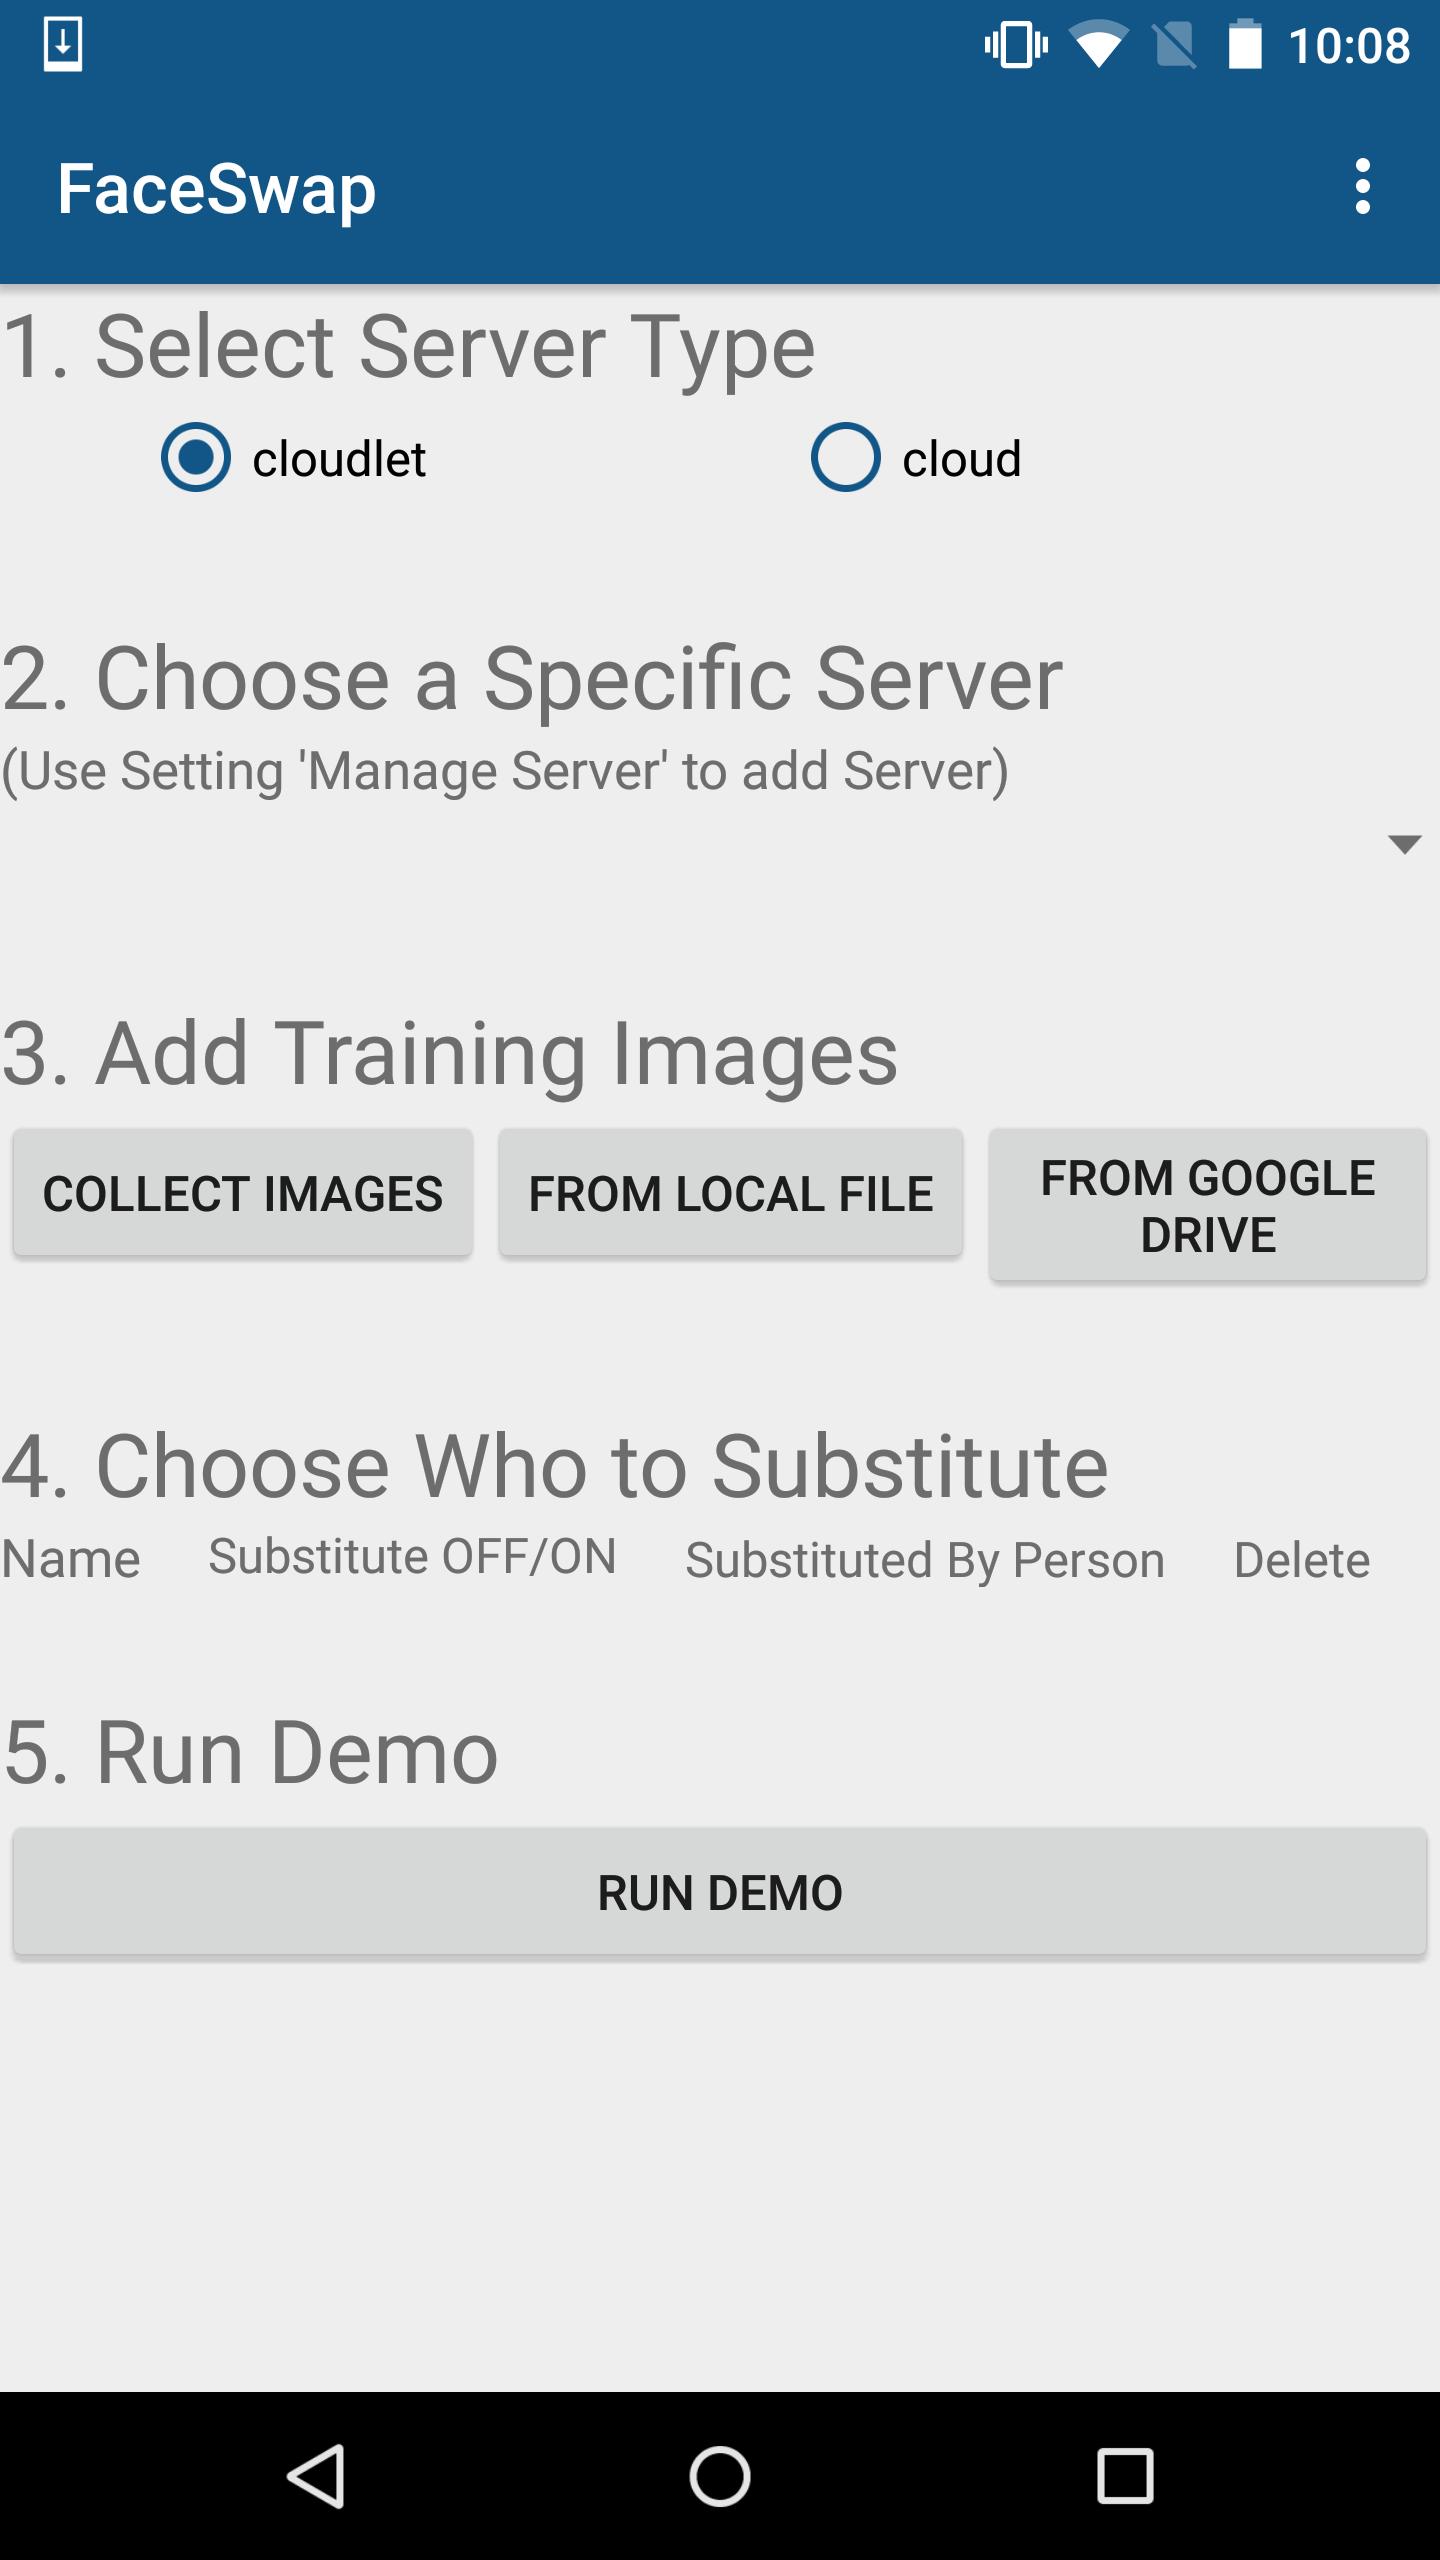Expand the specific server dropdown arrow
The image size is (1440, 2560).
coord(1405,844)
